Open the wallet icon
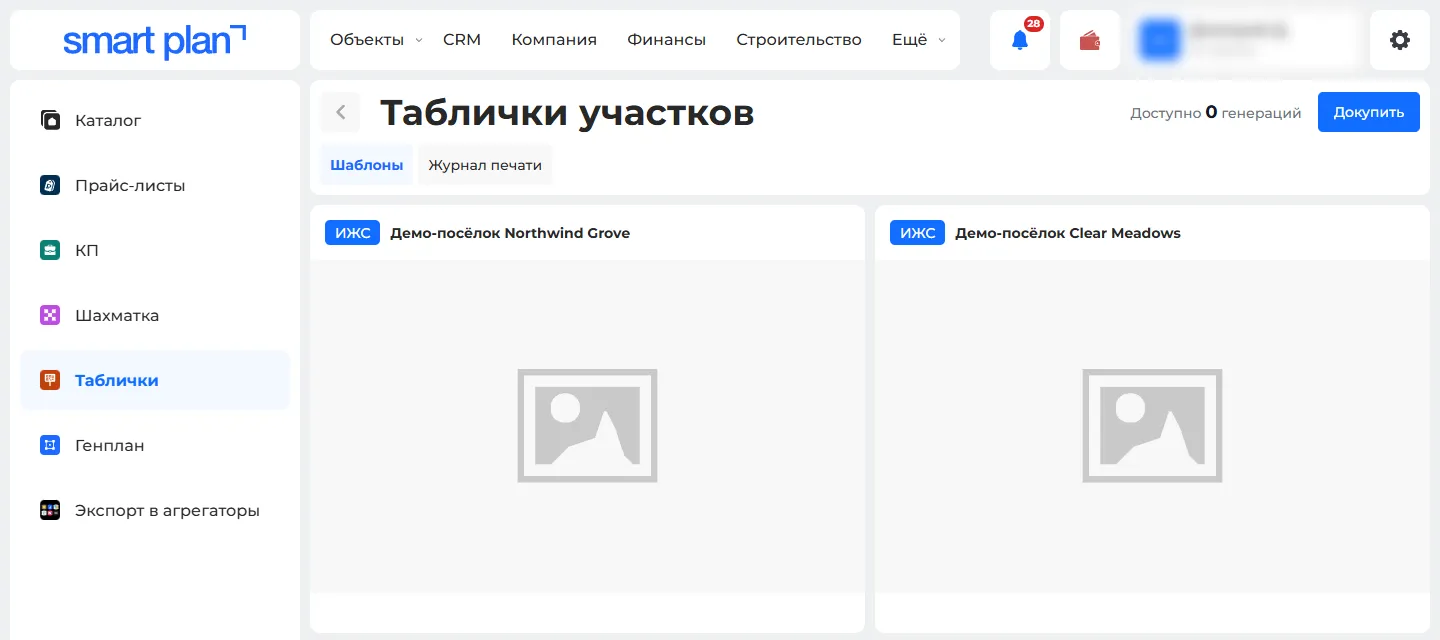 (x=1090, y=40)
